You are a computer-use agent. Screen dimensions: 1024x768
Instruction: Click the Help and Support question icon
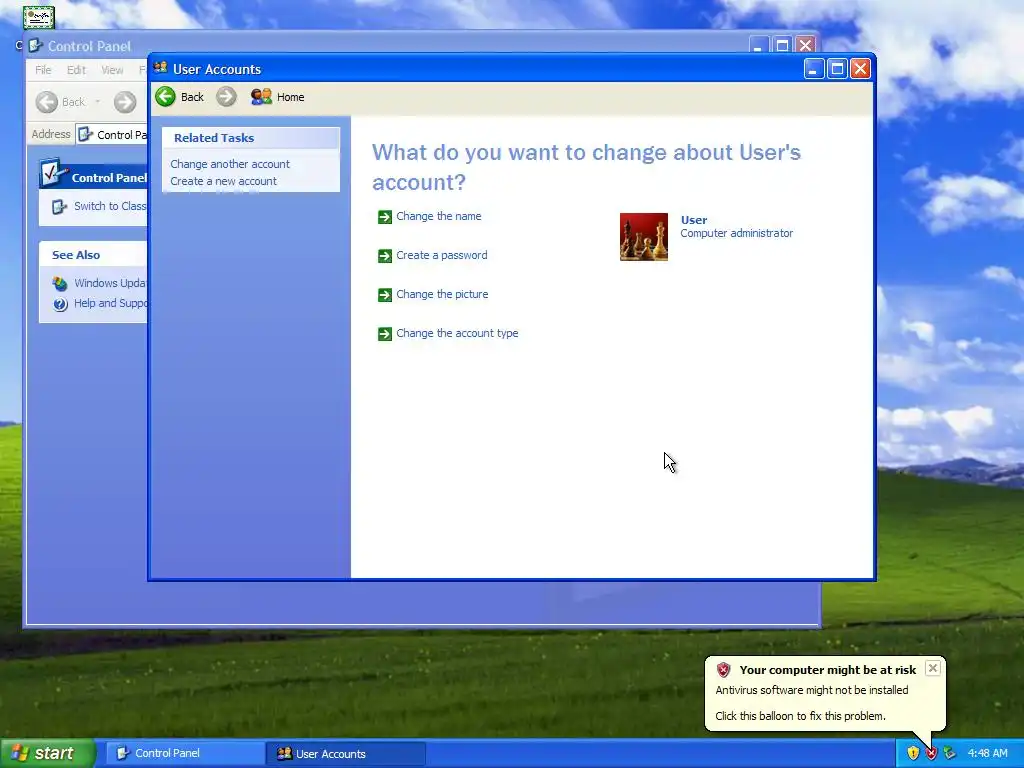[60, 304]
